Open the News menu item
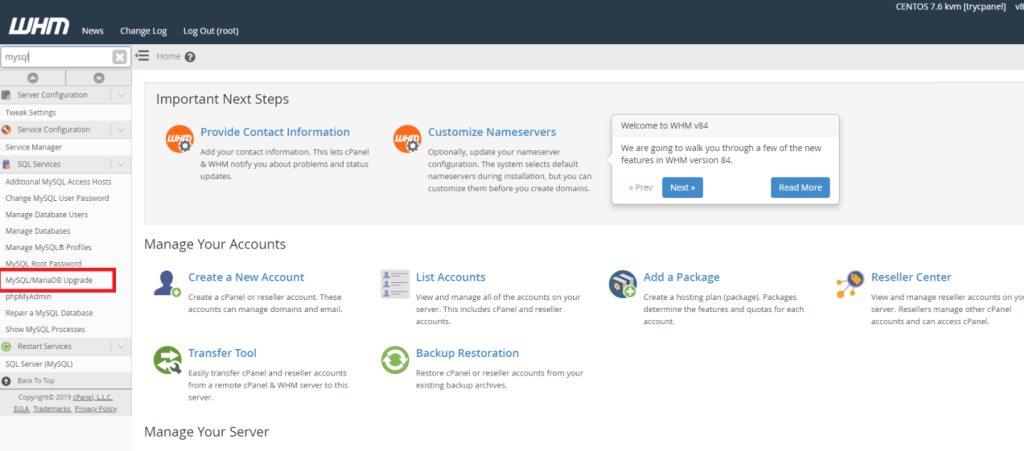 click(x=93, y=31)
